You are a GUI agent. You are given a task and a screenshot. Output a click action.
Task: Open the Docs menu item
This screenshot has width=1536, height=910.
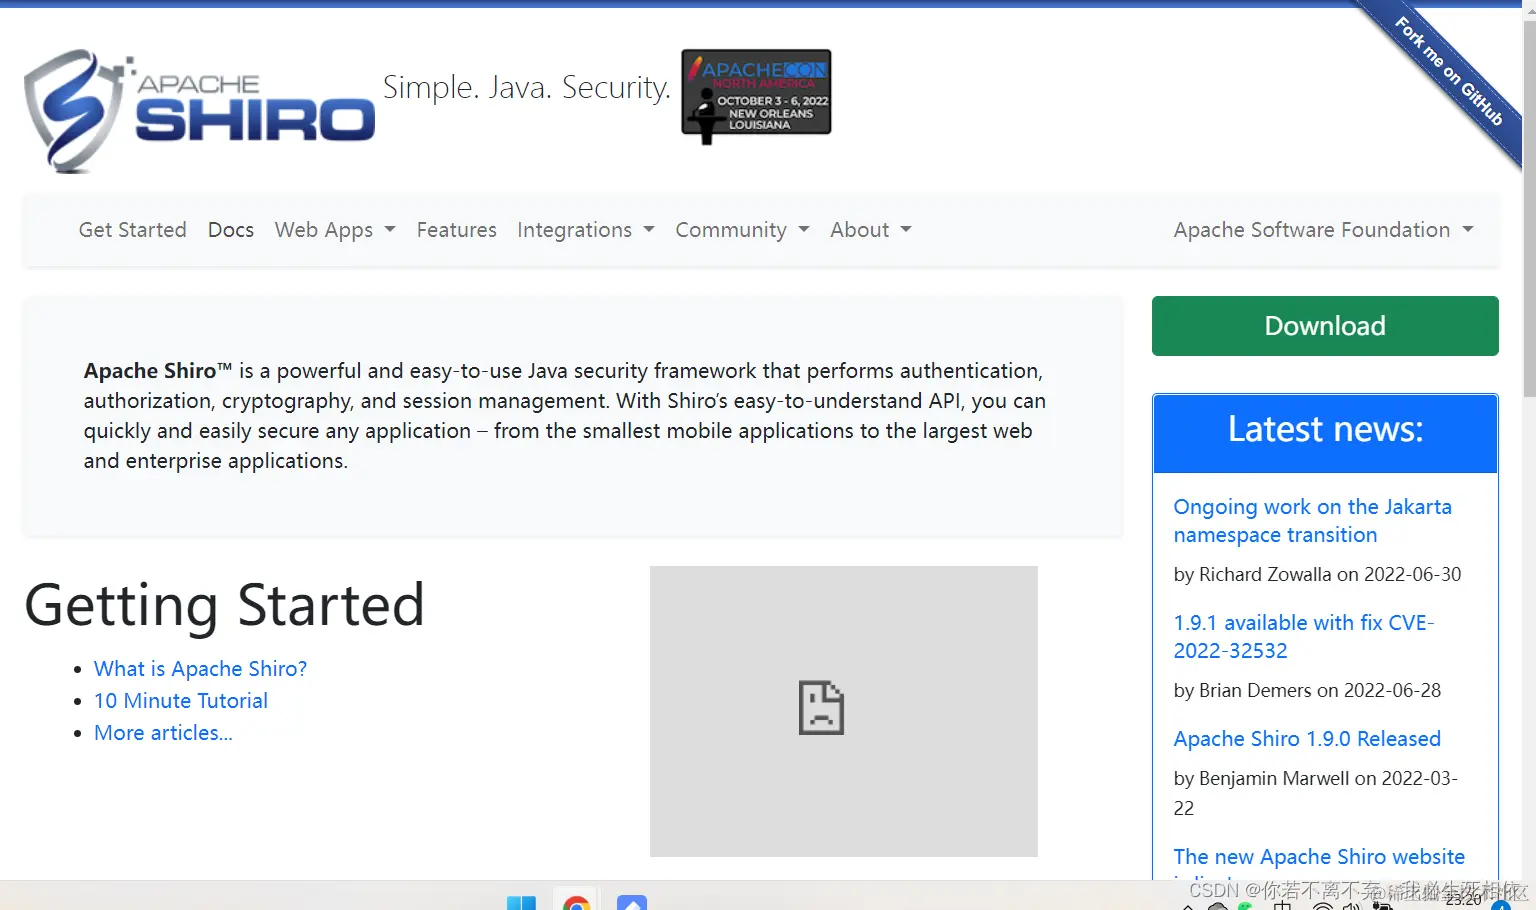pos(231,230)
